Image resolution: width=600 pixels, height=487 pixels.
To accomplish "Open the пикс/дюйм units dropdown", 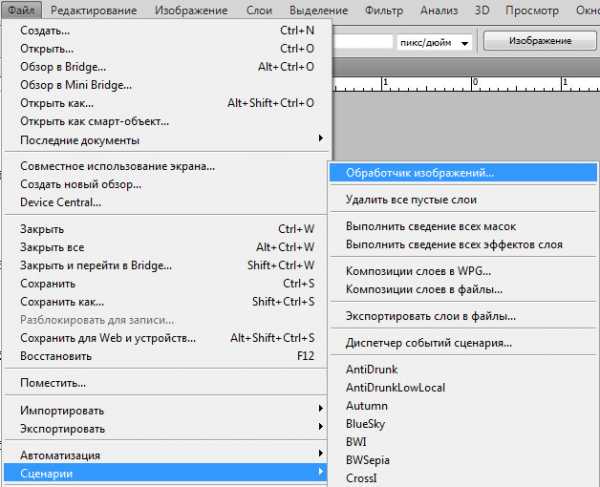I will click(434, 42).
